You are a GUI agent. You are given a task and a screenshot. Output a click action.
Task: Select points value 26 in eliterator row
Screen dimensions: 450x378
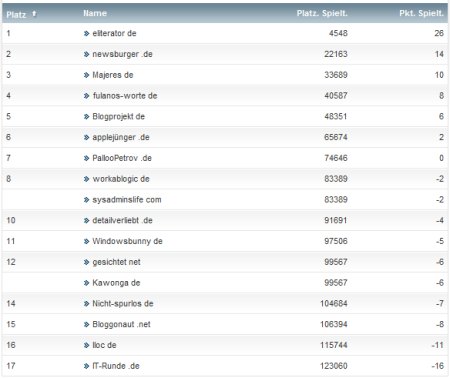coord(439,33)
